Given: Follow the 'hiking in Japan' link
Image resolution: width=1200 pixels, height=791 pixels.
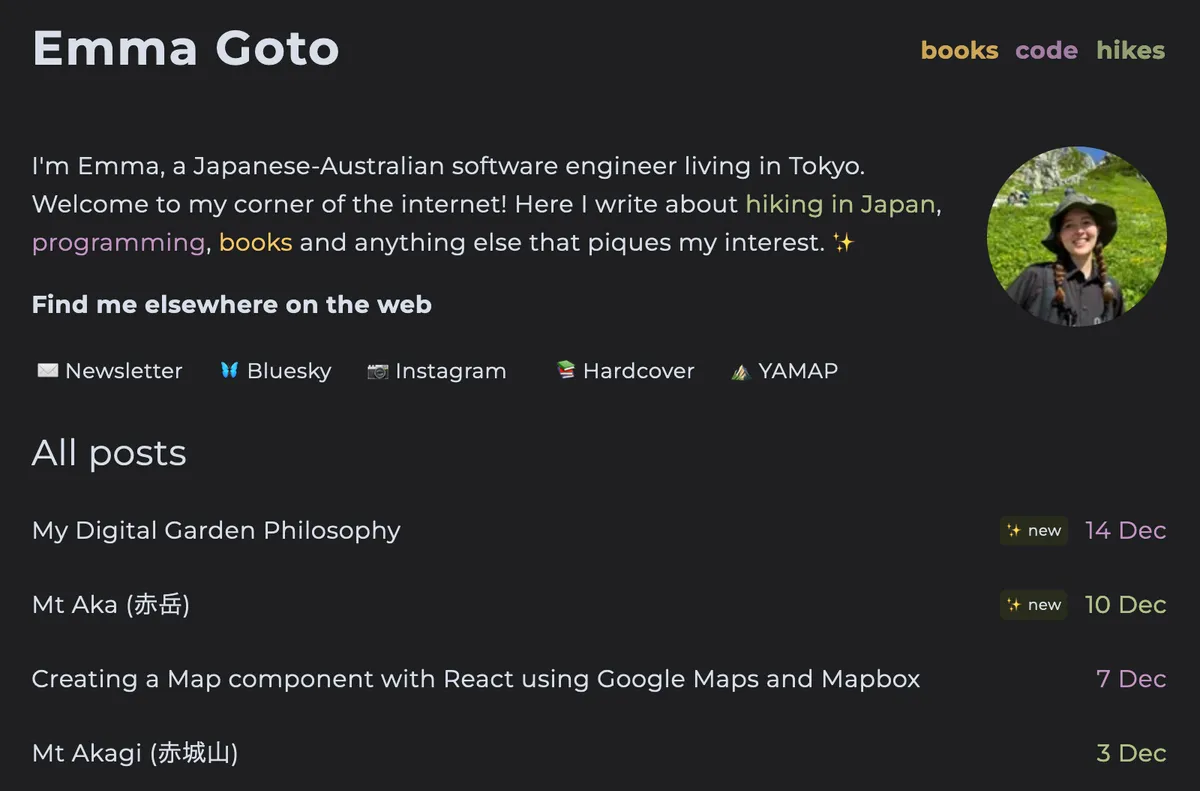Looking at the screenshot, I should [842, 204].
